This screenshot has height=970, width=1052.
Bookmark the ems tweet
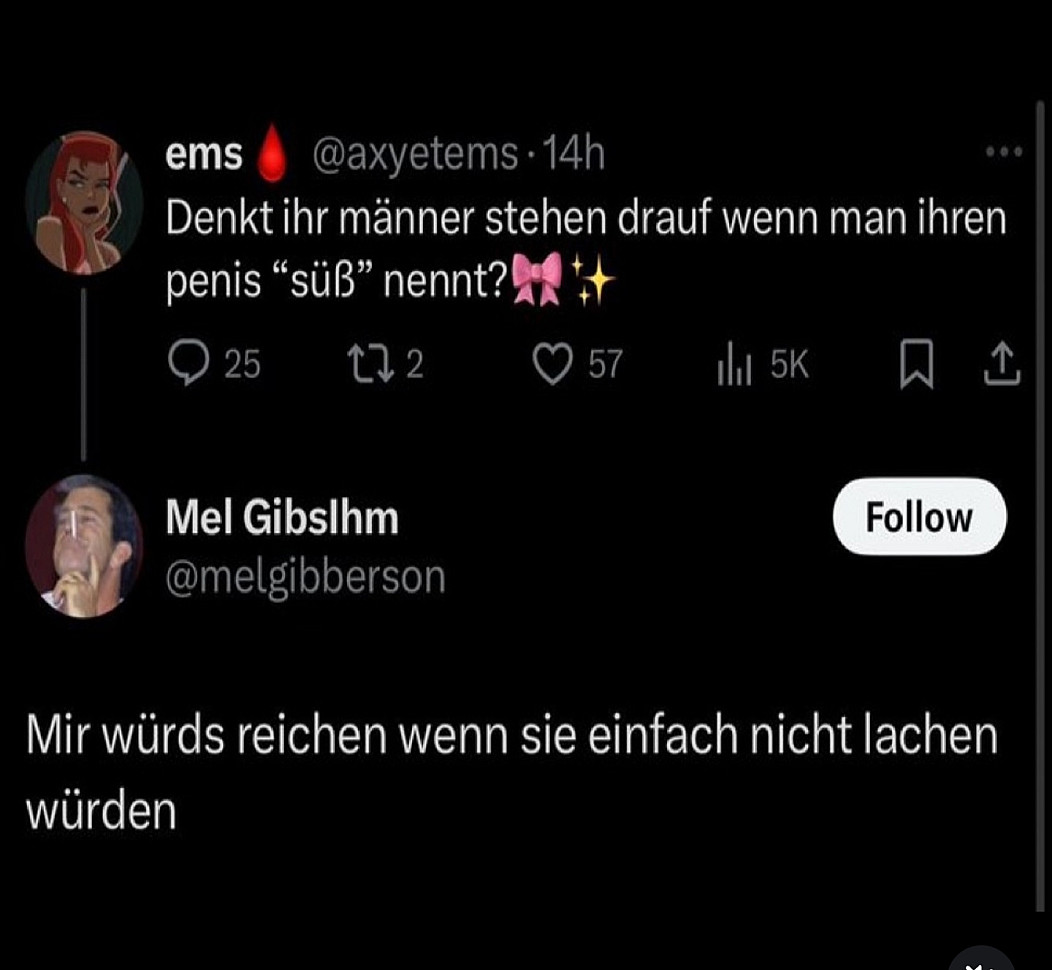click(x=916, y=364)
